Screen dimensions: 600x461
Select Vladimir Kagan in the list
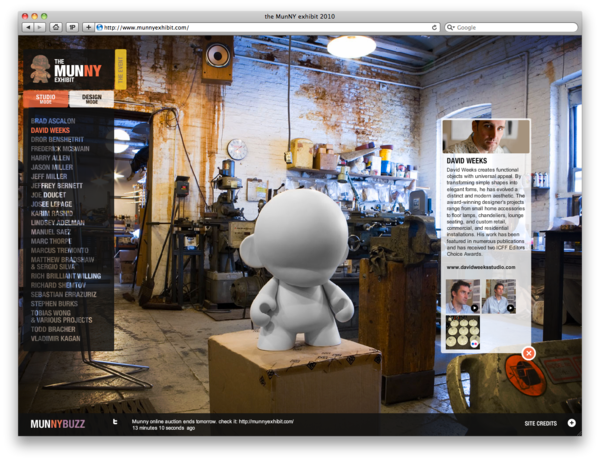point(55,338)
